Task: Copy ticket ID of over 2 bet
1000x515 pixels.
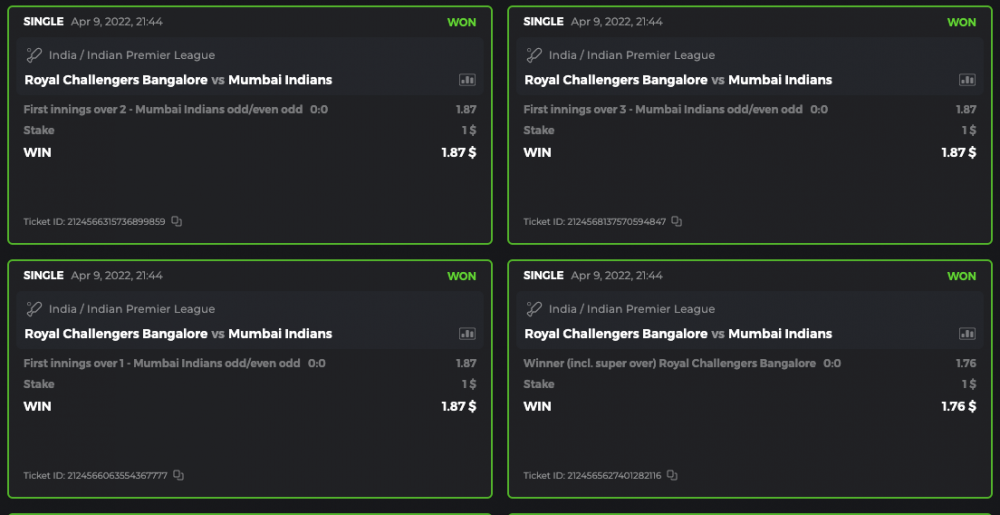Action: coord(177,221)
